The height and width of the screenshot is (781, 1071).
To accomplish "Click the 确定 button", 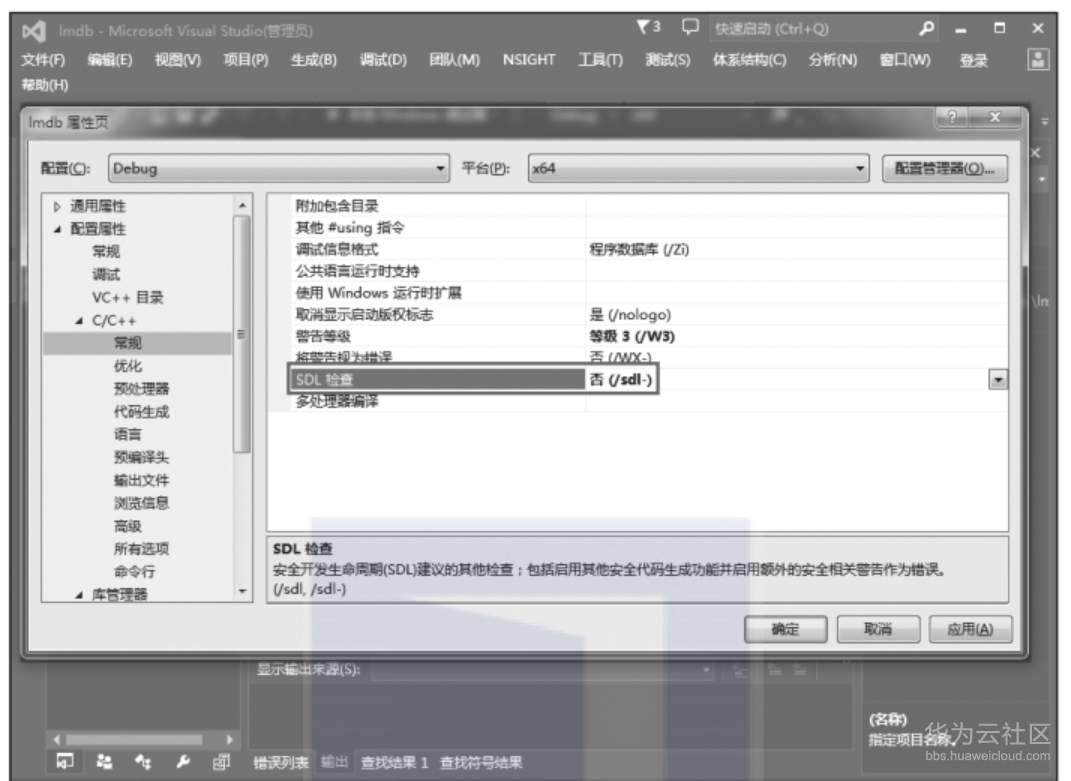I will click(x=785, y=629).
